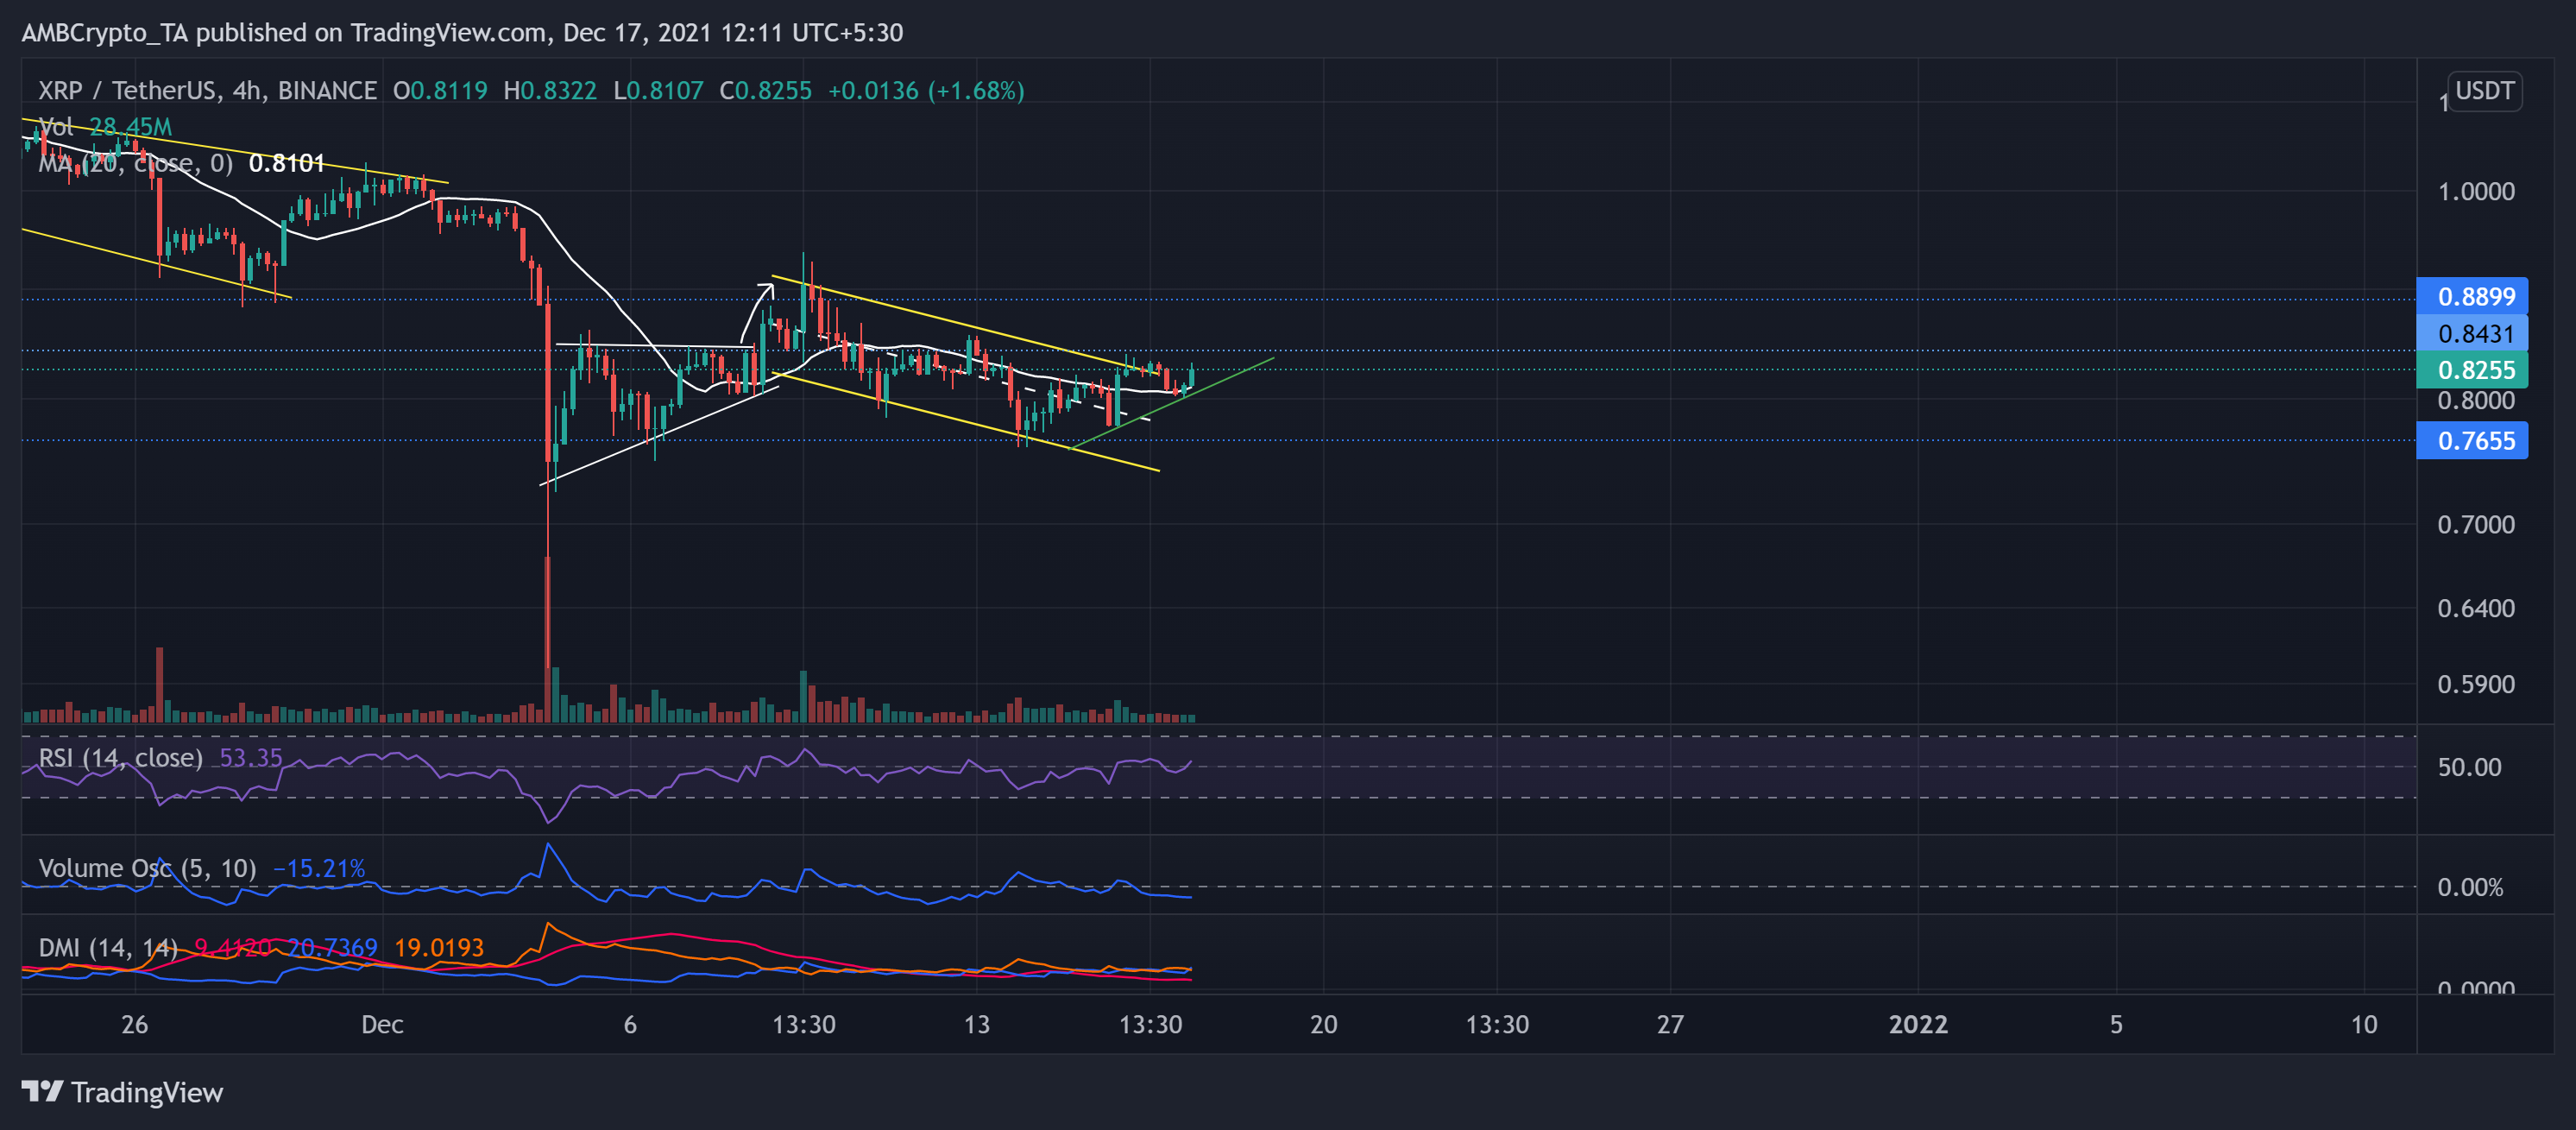This screenshot has height=1130, width=2576.
Task: Click the 2022 year label on time axis
Action: [1918, 1024]
